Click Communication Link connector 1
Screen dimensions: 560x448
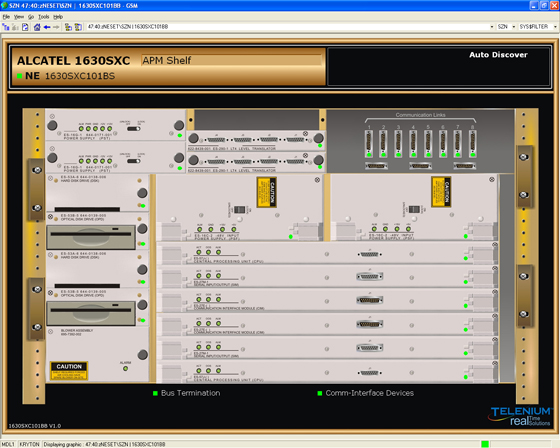coord(369,144)
